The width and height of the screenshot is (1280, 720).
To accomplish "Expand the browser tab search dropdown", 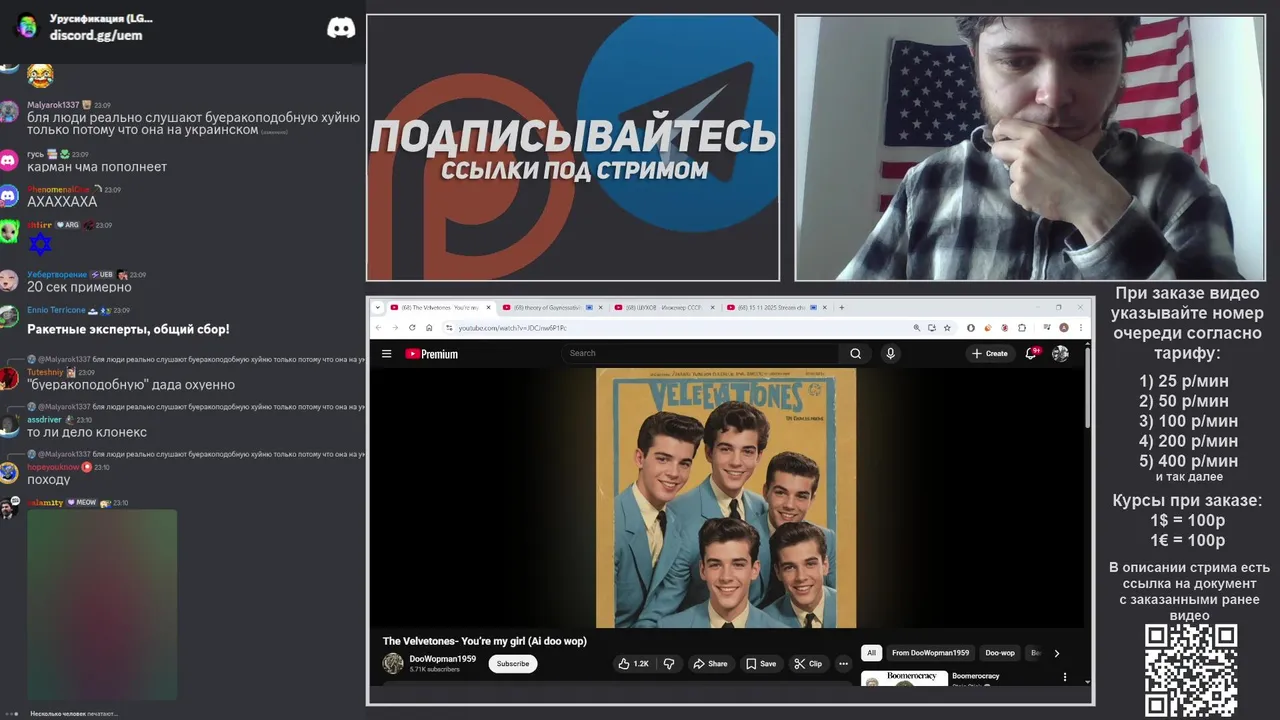I will click(378, 308).
